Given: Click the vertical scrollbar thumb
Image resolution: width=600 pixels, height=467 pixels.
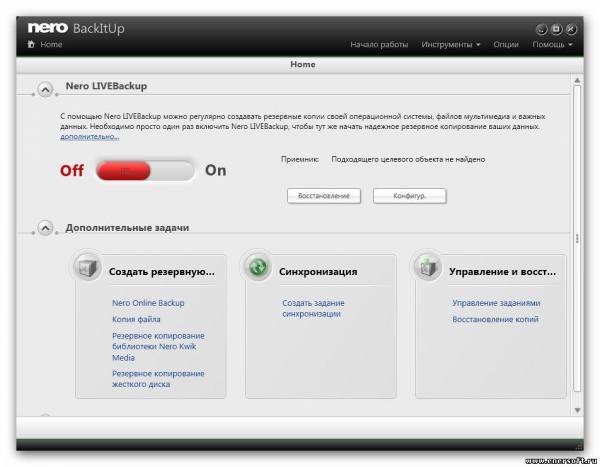Looking at the screenshot, I should tap(577, 238).
